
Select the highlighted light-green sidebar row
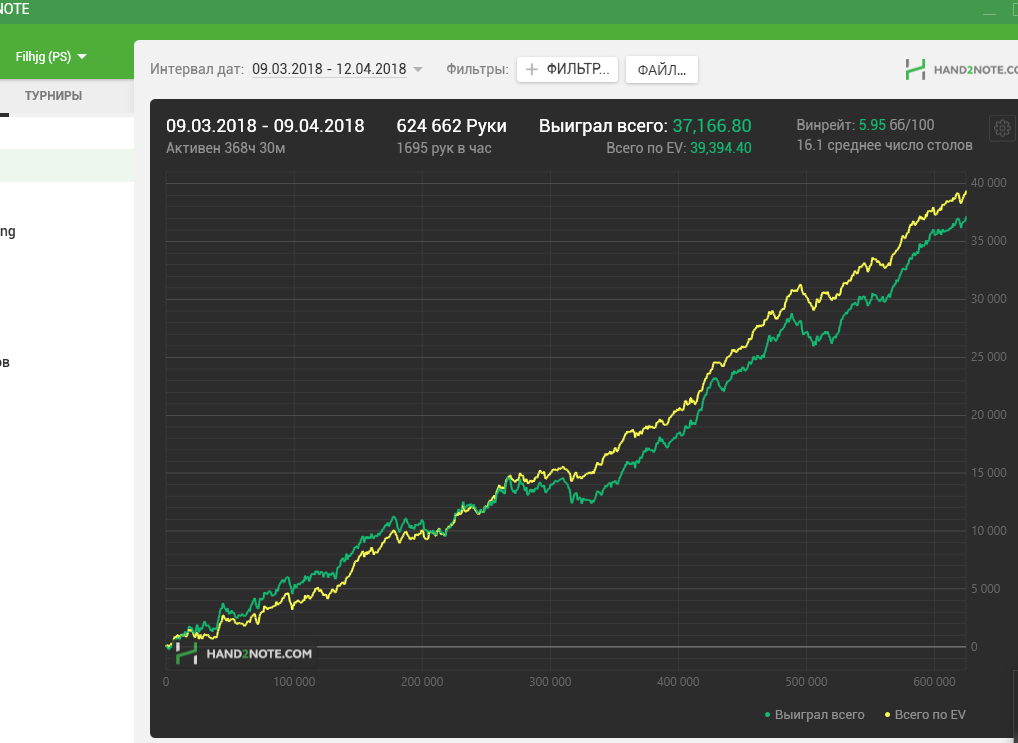pyautogui.click(x=67, y=165)
